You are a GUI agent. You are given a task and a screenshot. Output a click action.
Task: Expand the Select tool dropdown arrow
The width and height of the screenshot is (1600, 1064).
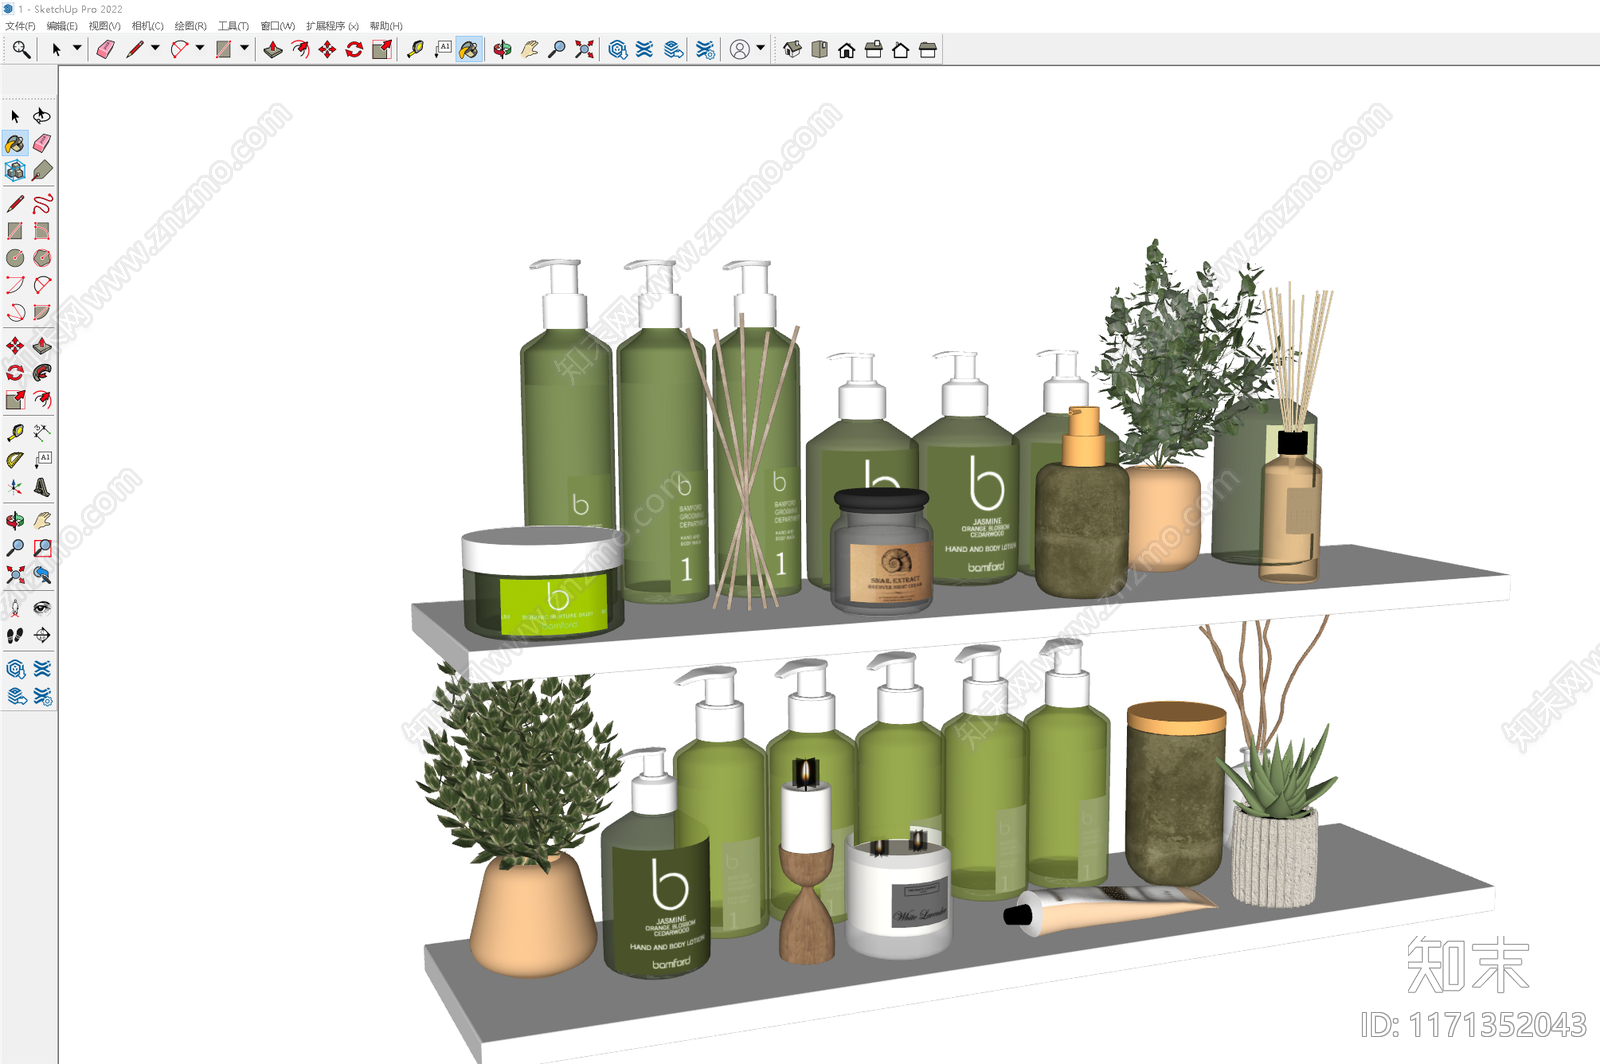77,48
